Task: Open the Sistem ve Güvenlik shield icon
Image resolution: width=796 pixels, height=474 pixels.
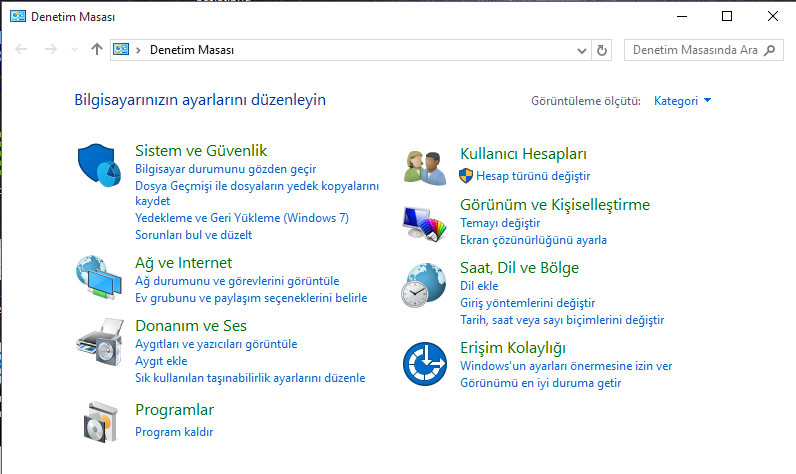Action: click(100, 165)
